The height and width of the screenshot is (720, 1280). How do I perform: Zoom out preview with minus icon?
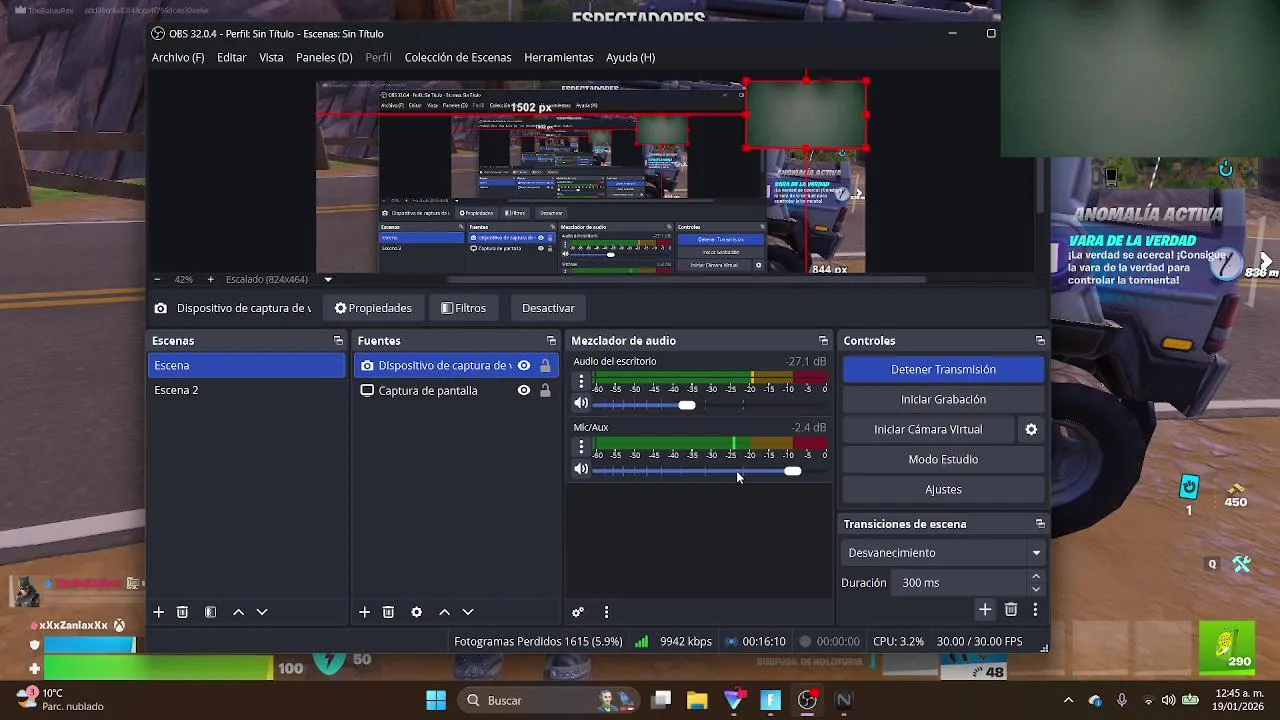(x=157, y=280)
